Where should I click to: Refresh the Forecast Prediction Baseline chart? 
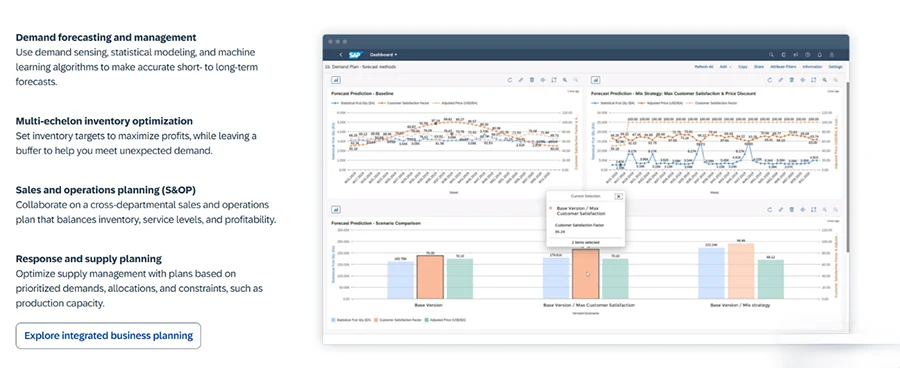click(510, 80)
